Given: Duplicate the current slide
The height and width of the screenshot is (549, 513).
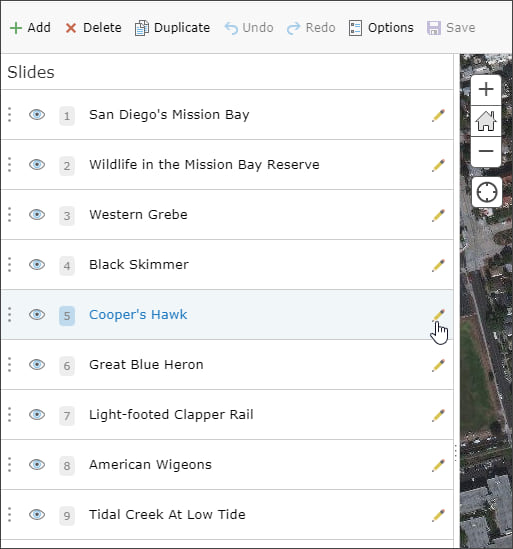Looking at the screenshot, I should (173, 28).
